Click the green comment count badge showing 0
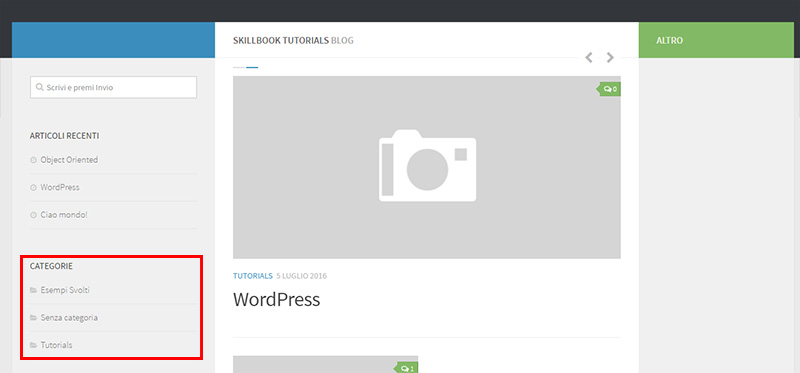The width and height of the screenshot is (800, 373). click(609, 89)
